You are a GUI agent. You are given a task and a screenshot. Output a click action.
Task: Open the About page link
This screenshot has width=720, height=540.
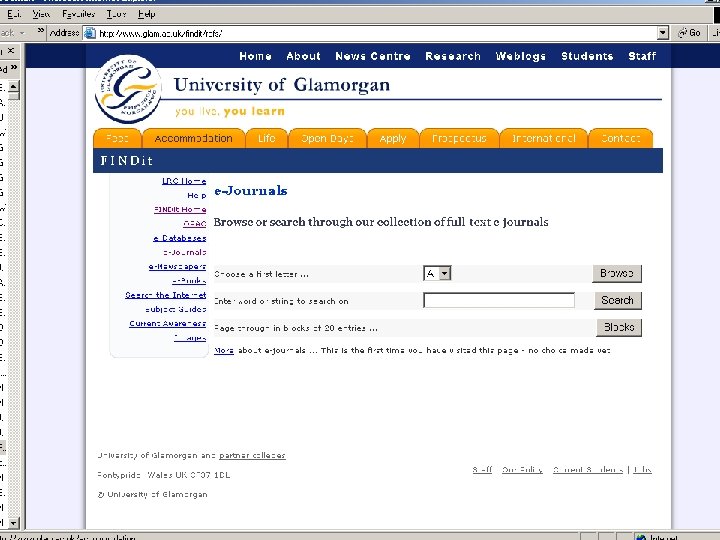[x=303, y=56]
